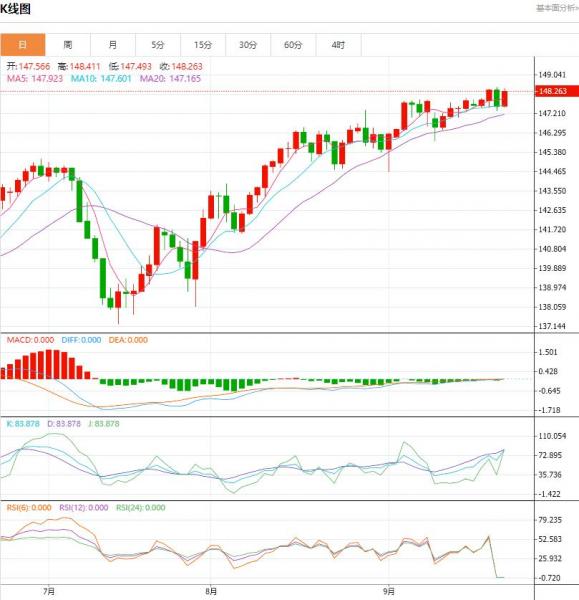Click the RSI(24) indicator label
Image resolution: width=579 pixels, height=600 pixels.
click(141, 507)
